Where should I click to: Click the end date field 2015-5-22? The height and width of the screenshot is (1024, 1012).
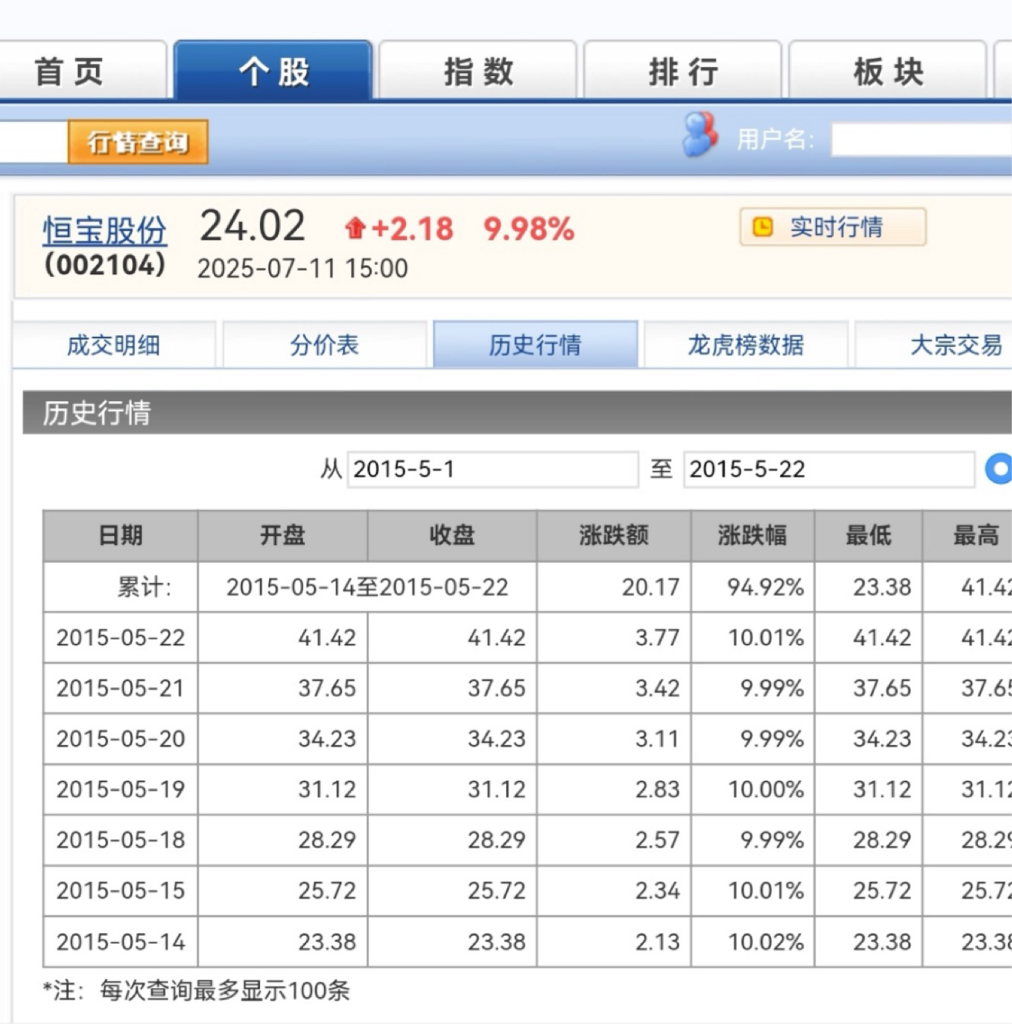click(829, 469)
